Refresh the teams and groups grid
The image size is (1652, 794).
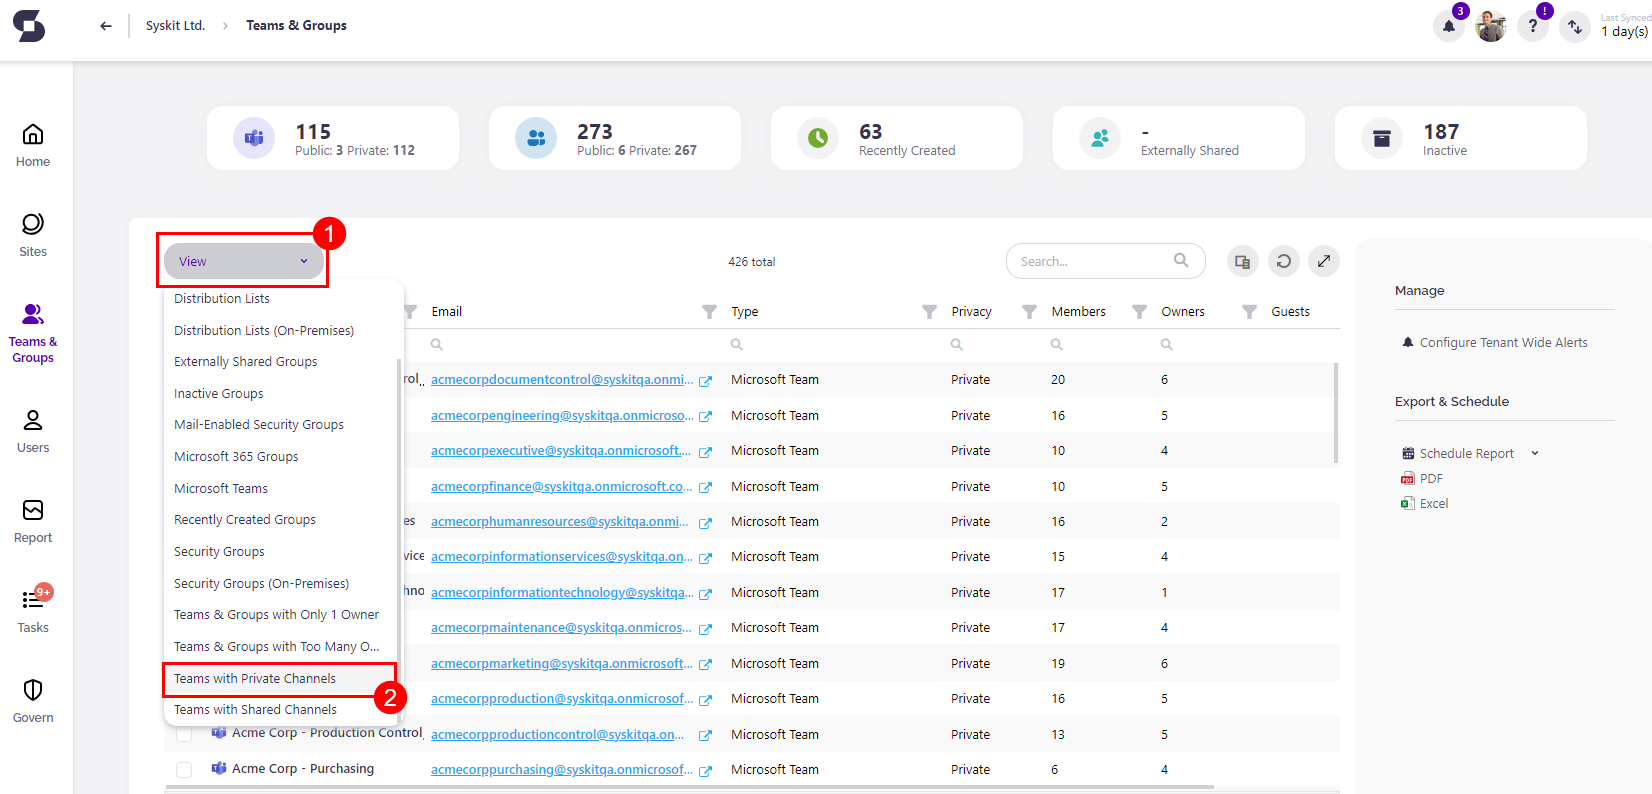click(1284, 261)
